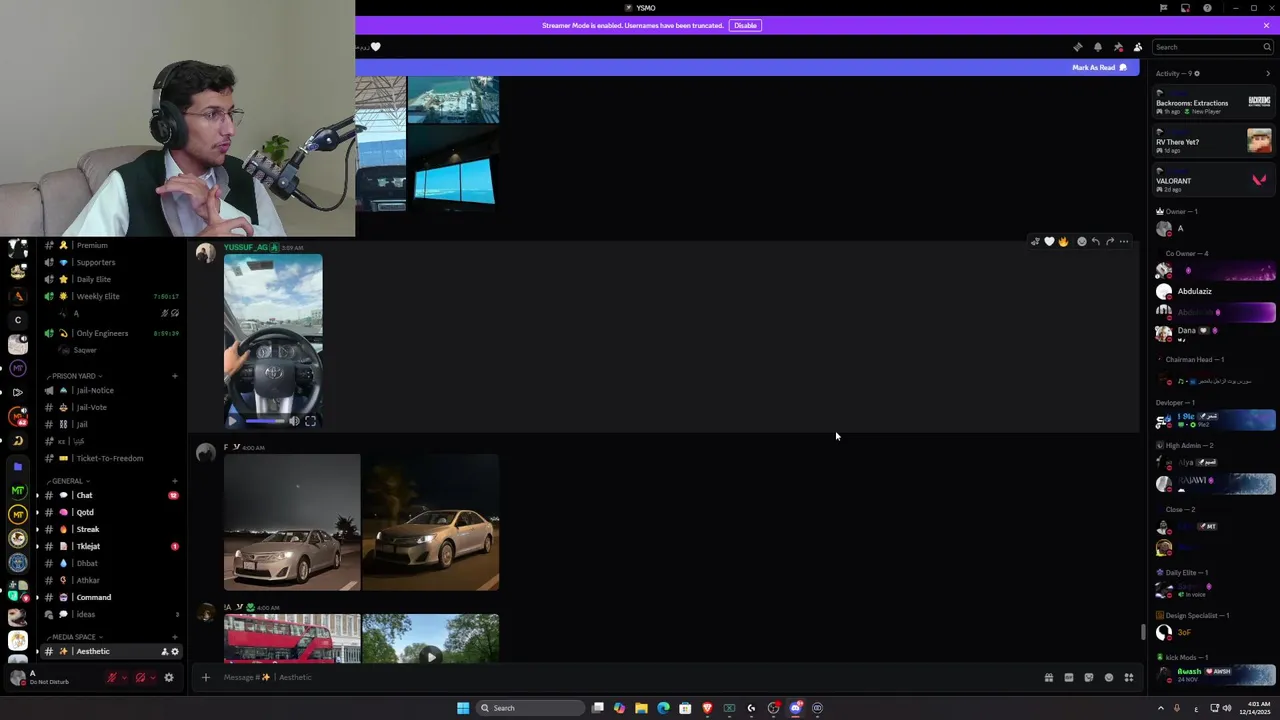The height and width of the screenshot is (720, 1280).
Task: Join Weekly Elite voice channel
Action: [x=110, y=296]
